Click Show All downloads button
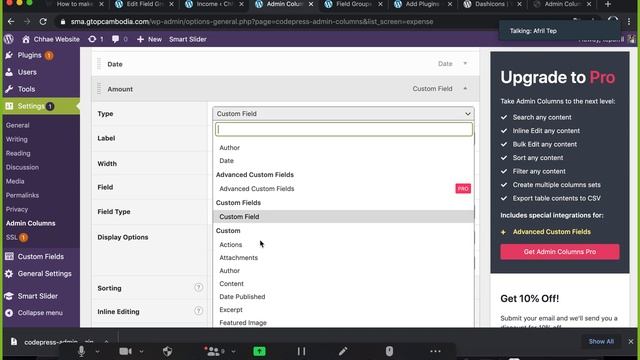 pyautogui.click(x=601, y=342)
